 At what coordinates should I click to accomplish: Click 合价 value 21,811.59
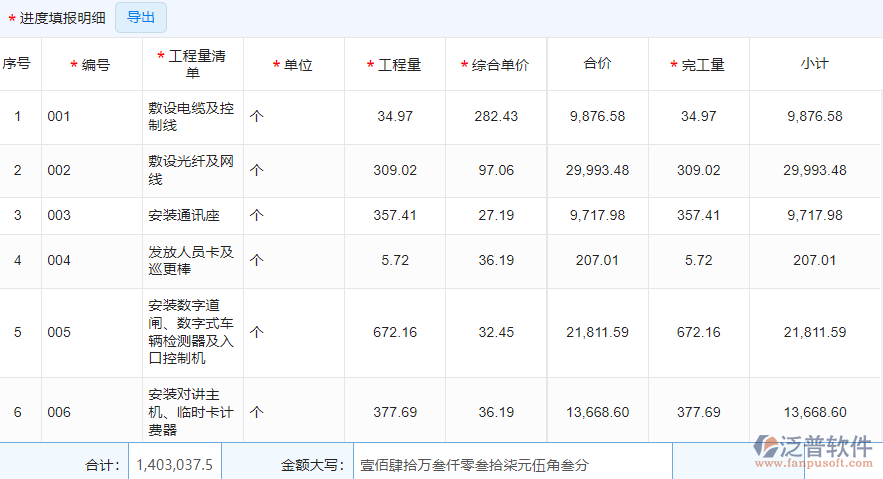(x=597, y=332)
